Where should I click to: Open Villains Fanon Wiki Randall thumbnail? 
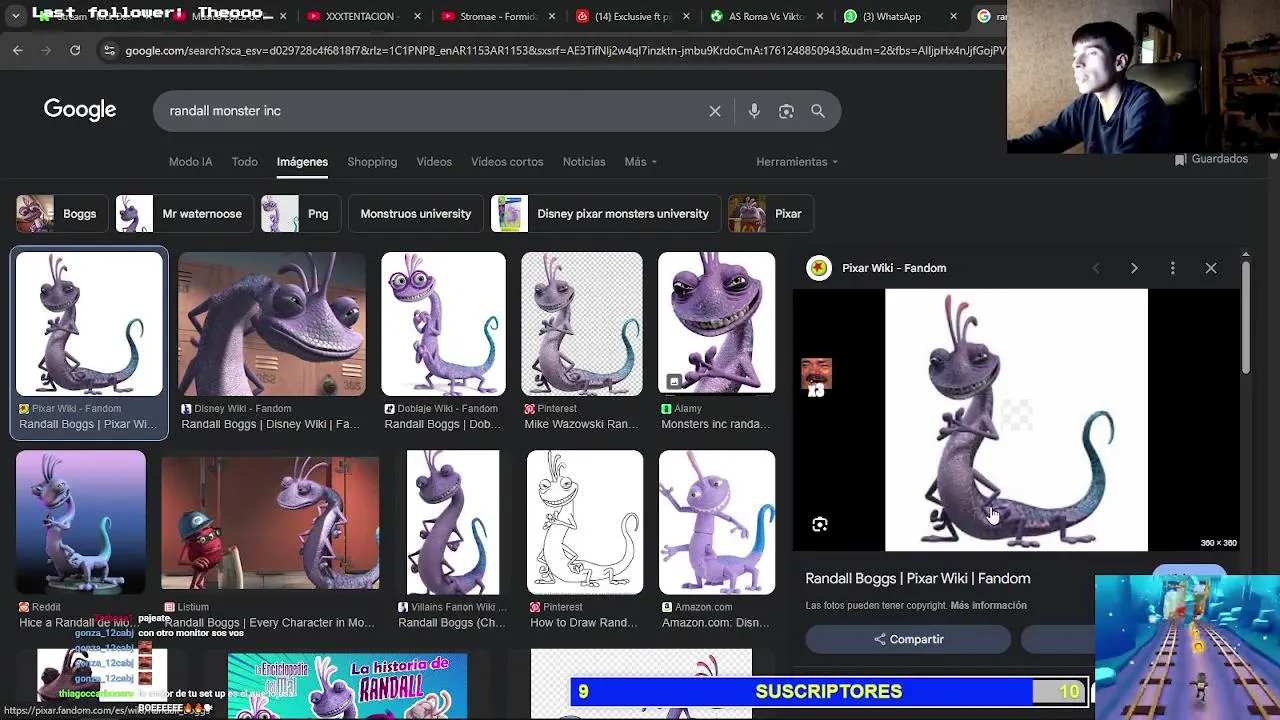[452, 522]
